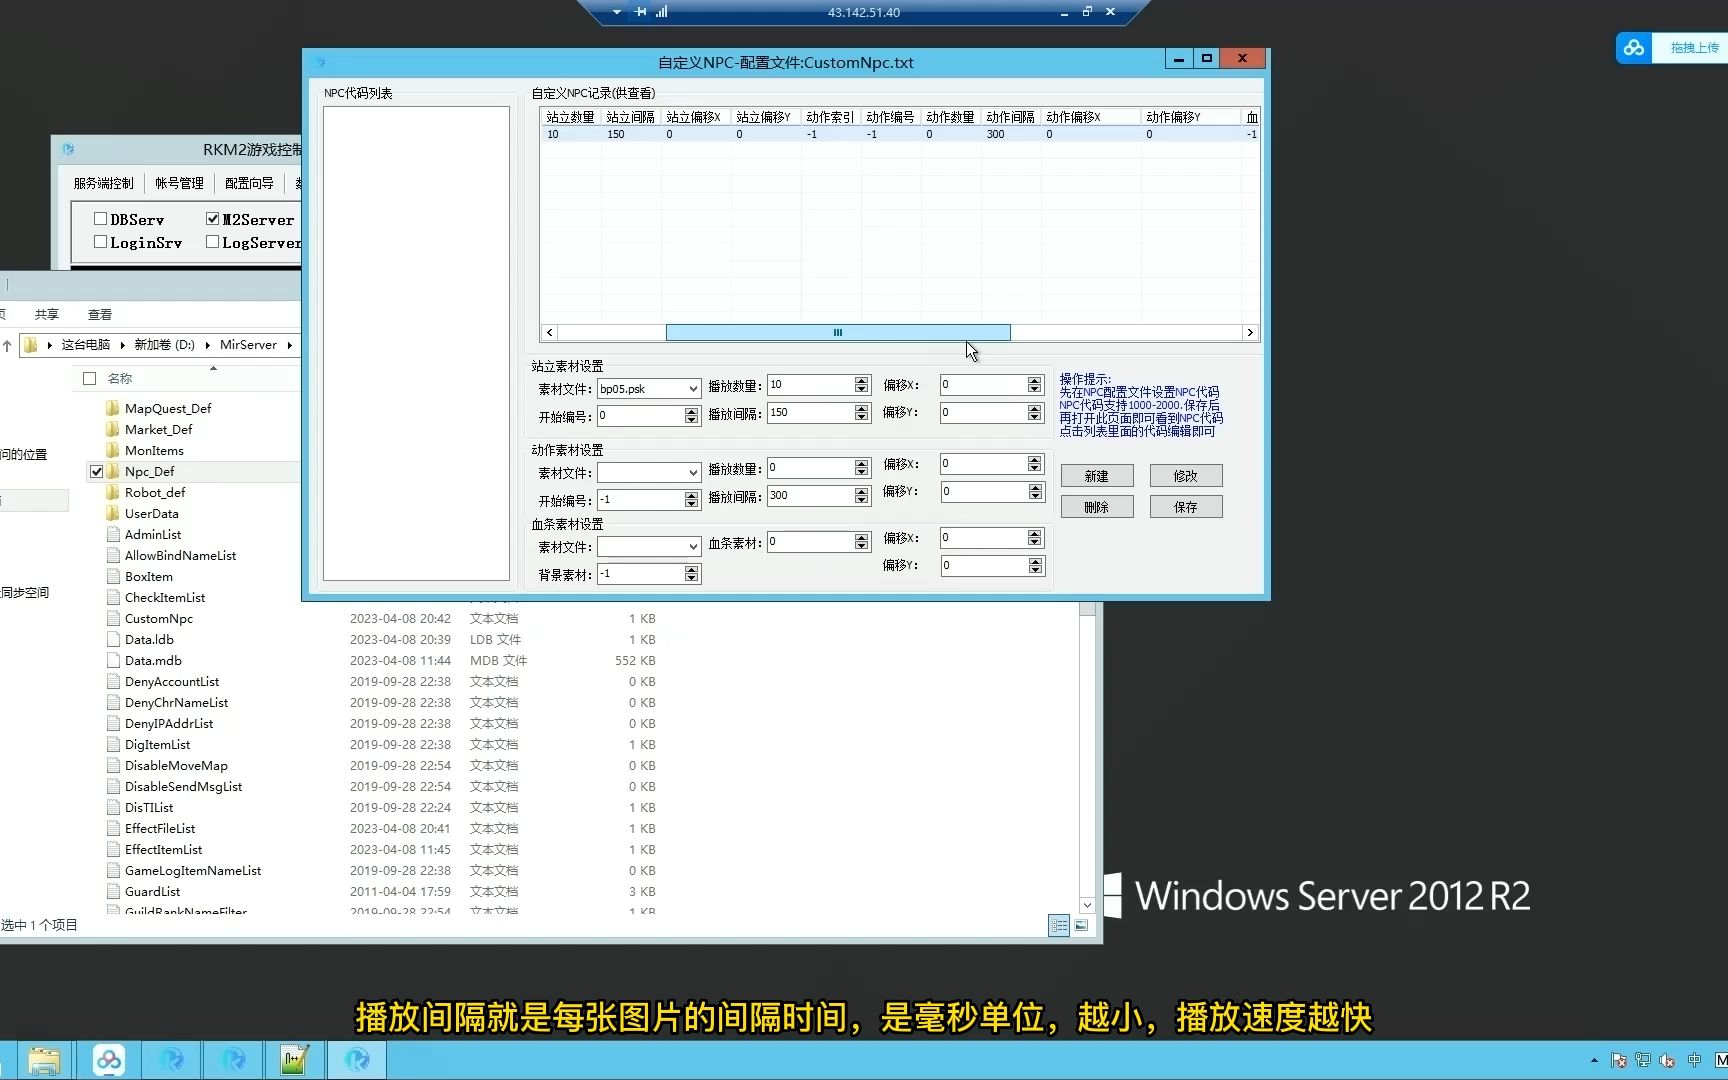Open the green notepad app on the taskbar
Screen dimensions: 1728x1080
tap(294, 1060)
